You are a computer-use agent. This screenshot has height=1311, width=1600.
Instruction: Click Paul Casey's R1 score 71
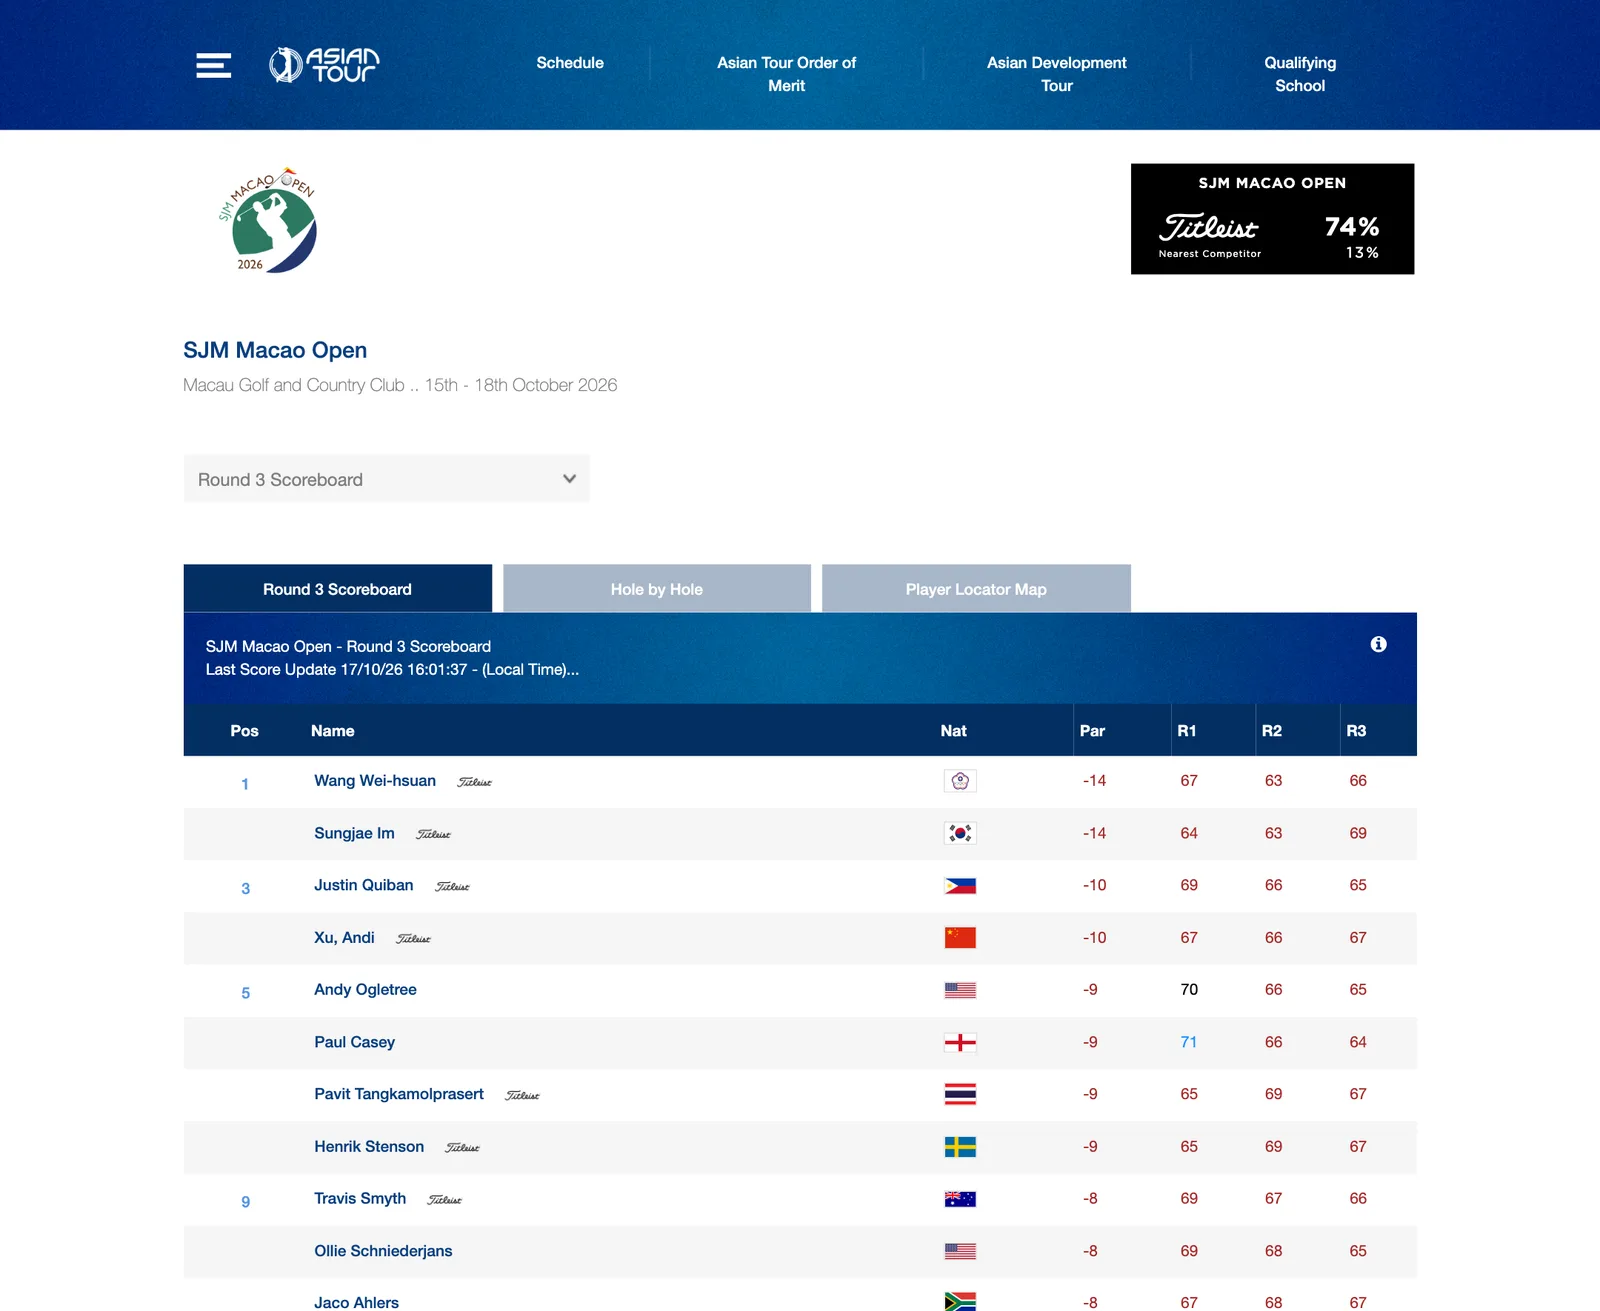[1189, 1042]
